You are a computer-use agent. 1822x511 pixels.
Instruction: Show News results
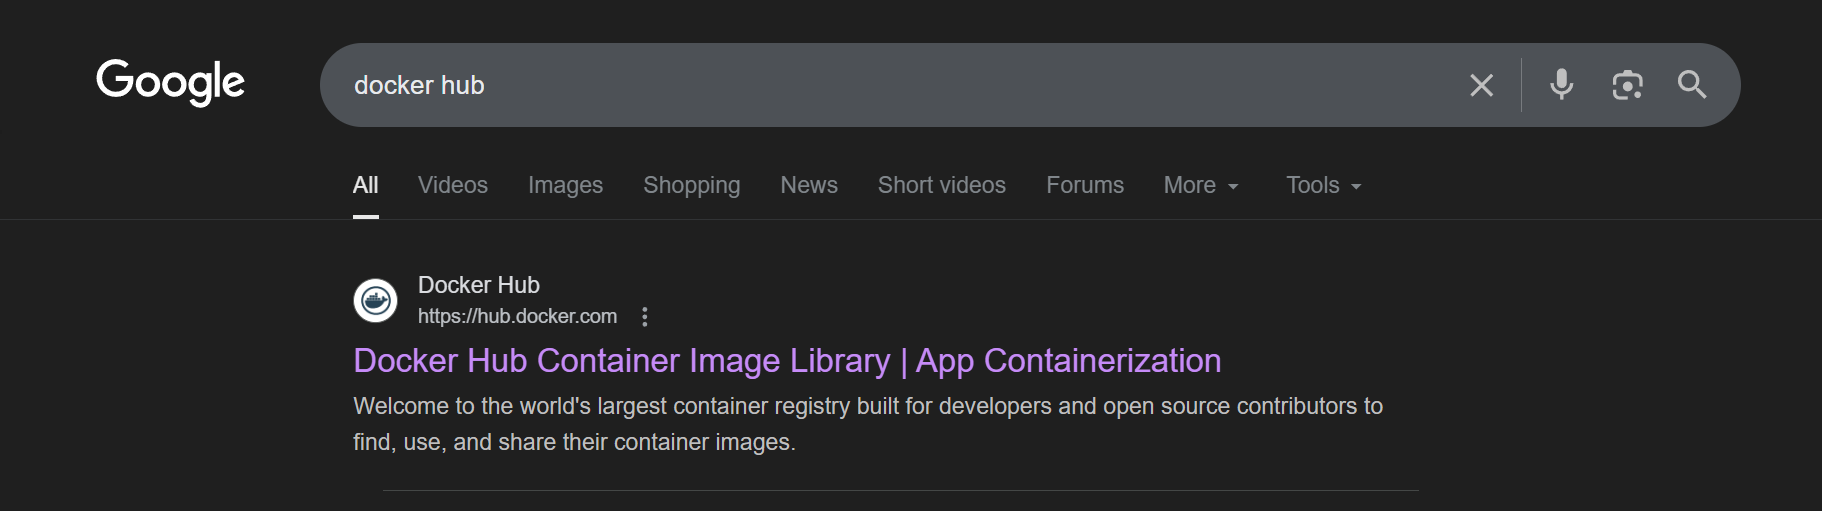coord(809,186)
